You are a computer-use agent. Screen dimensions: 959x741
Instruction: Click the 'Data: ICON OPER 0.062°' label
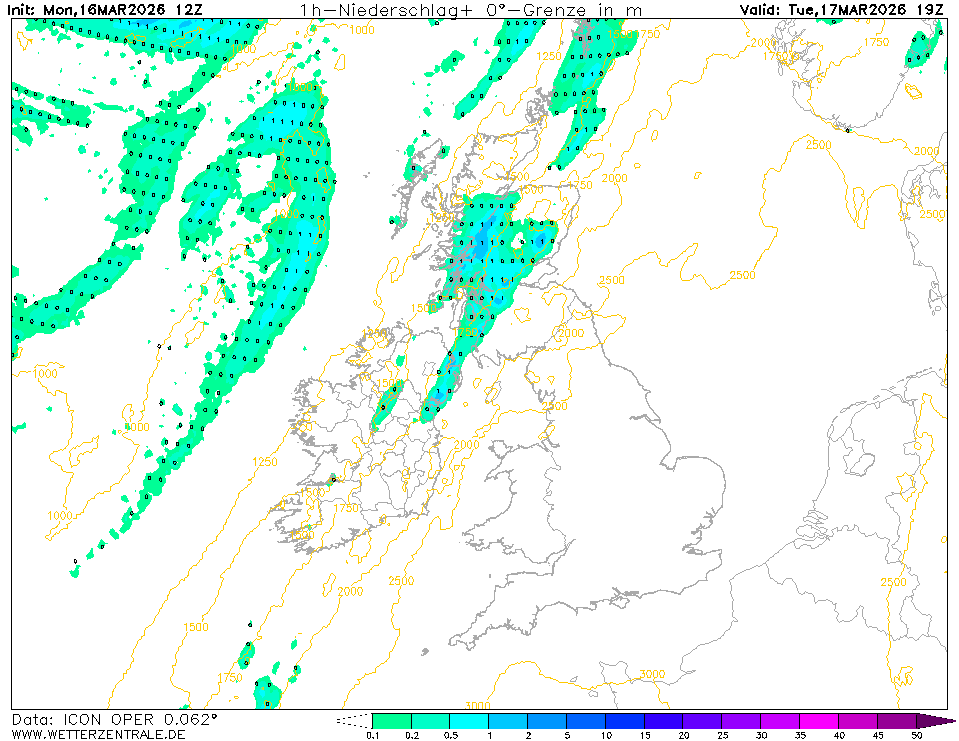click(114, 719)
